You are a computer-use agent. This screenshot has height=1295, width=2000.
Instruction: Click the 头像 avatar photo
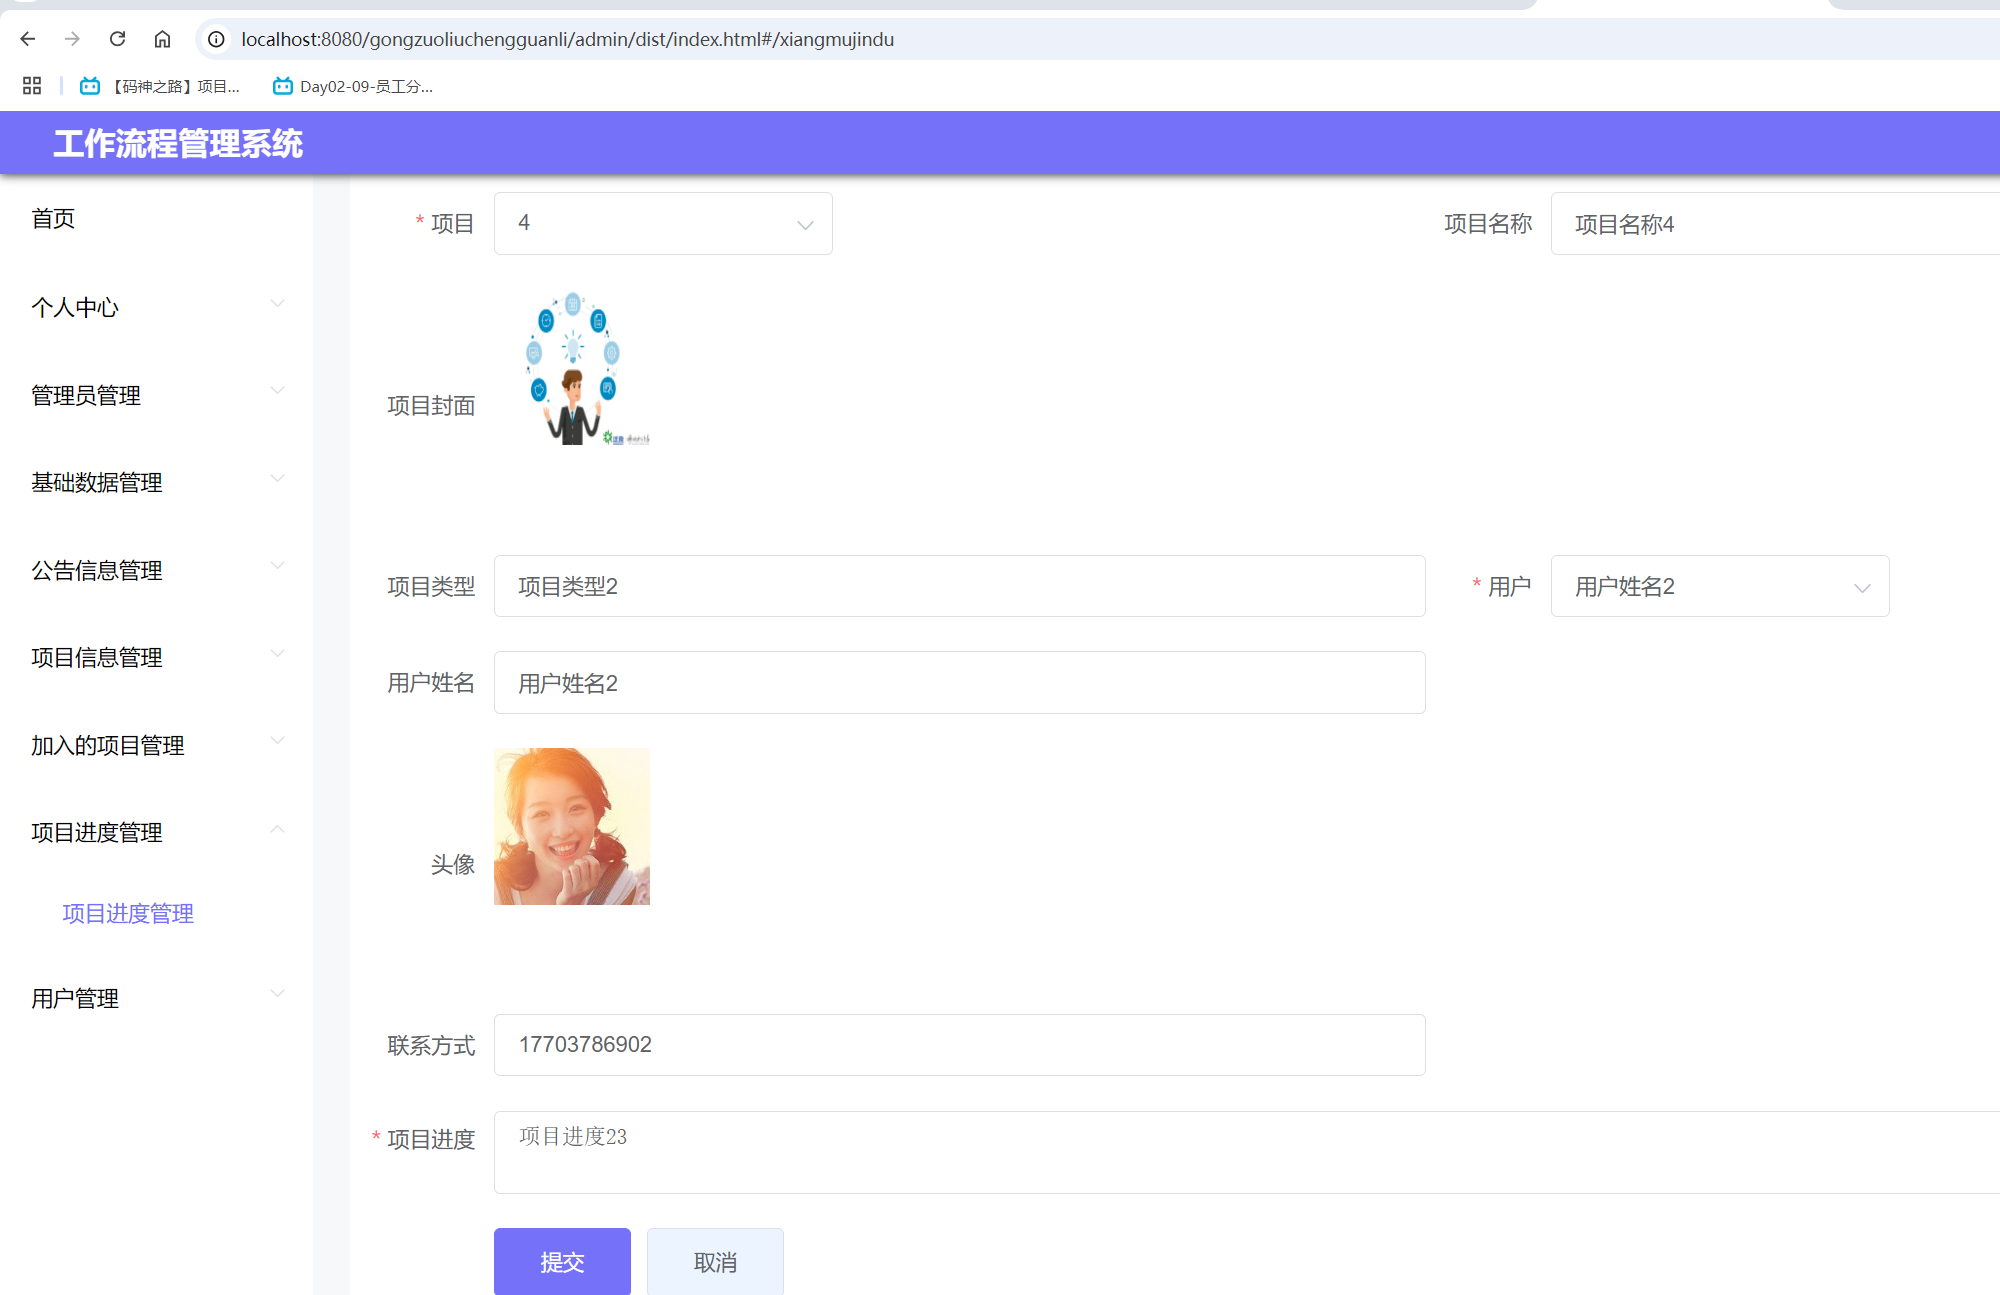[571, 827]
